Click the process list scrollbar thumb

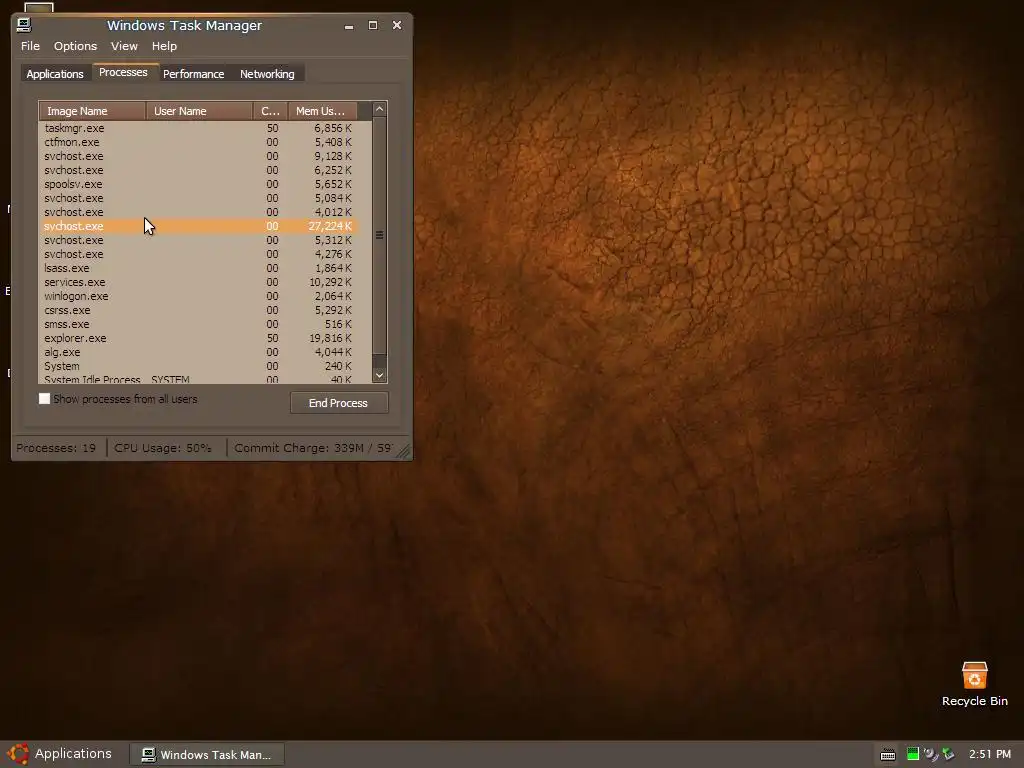tap(379, 235)
